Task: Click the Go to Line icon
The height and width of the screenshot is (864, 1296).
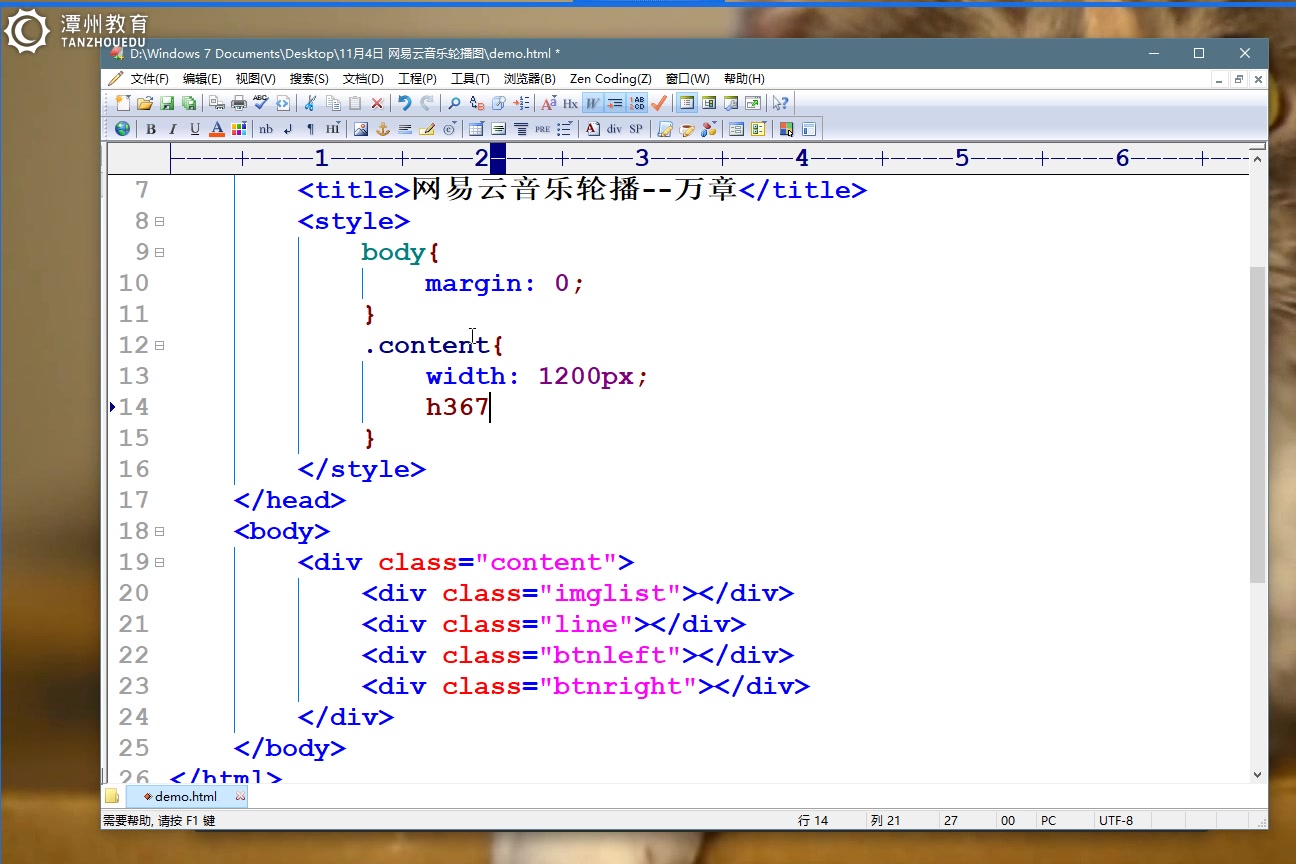Action: pos(521,103)
